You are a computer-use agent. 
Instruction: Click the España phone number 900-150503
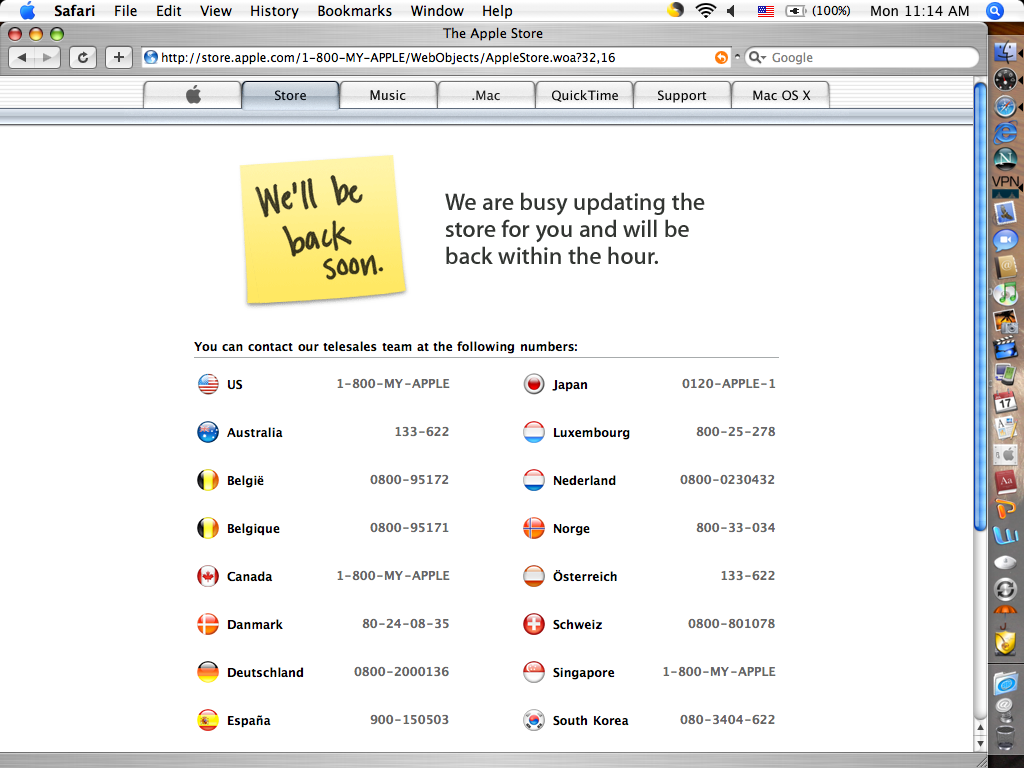[409, 720]
